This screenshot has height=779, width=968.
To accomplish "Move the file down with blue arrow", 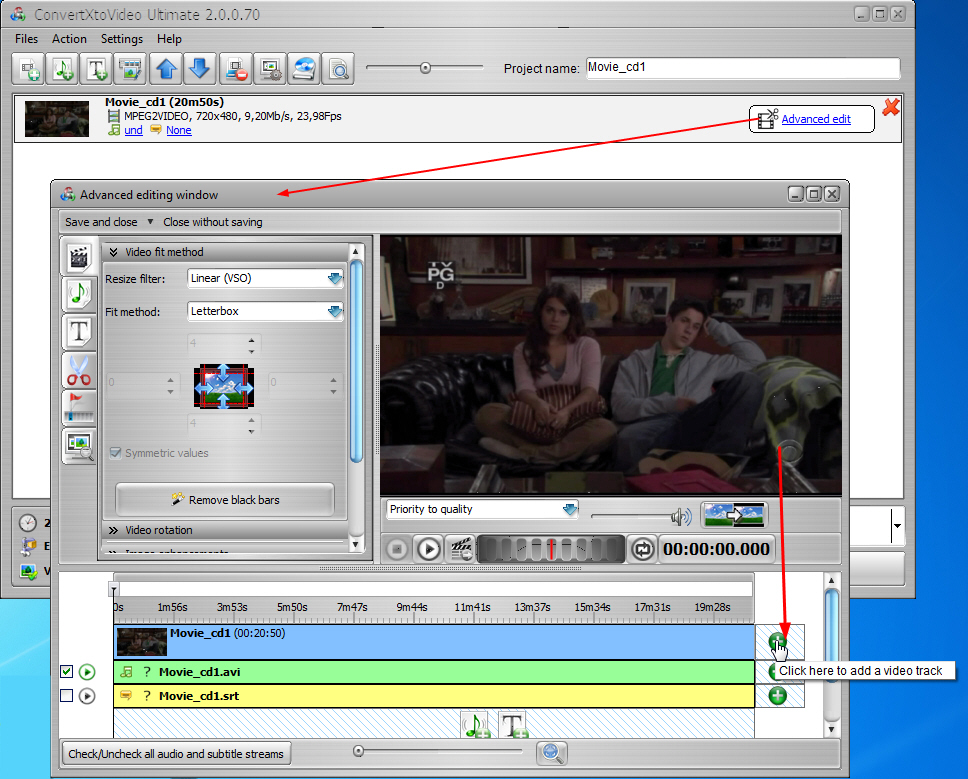I will click(x=199, y=69).
